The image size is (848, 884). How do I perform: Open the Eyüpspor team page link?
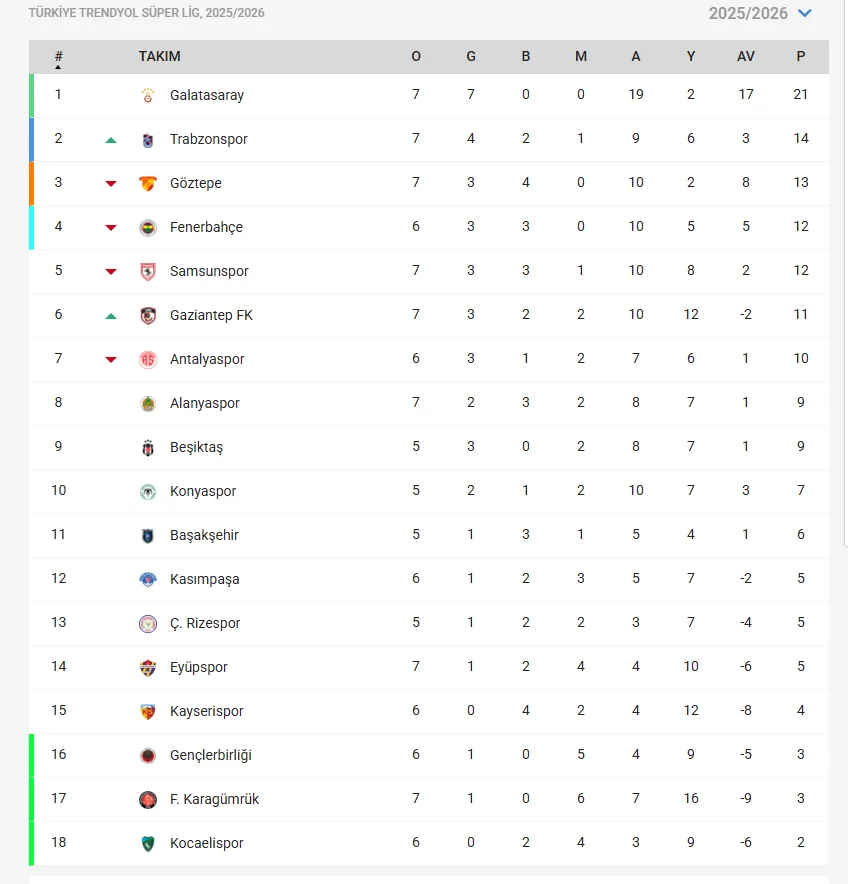pos(198,667)
